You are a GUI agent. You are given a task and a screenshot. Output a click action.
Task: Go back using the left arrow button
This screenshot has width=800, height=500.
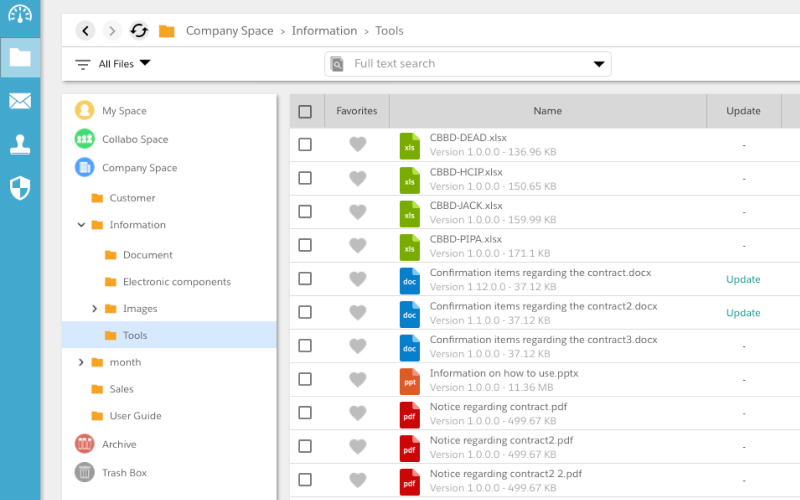pos(85,31)
